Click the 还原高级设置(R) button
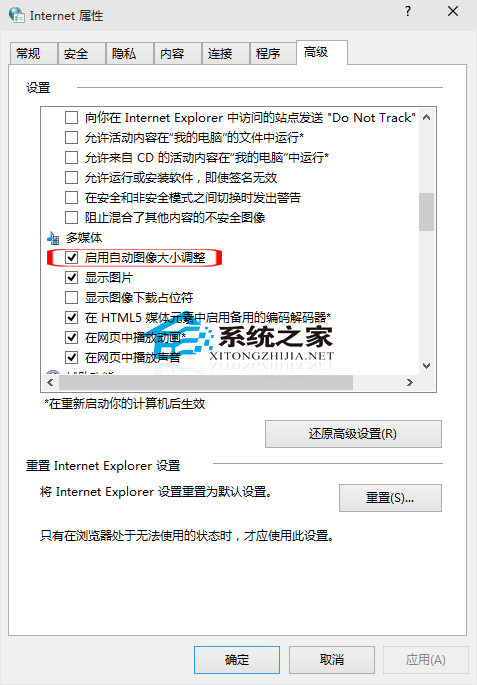Screen dimensions: 477x685 coord(353,434)
